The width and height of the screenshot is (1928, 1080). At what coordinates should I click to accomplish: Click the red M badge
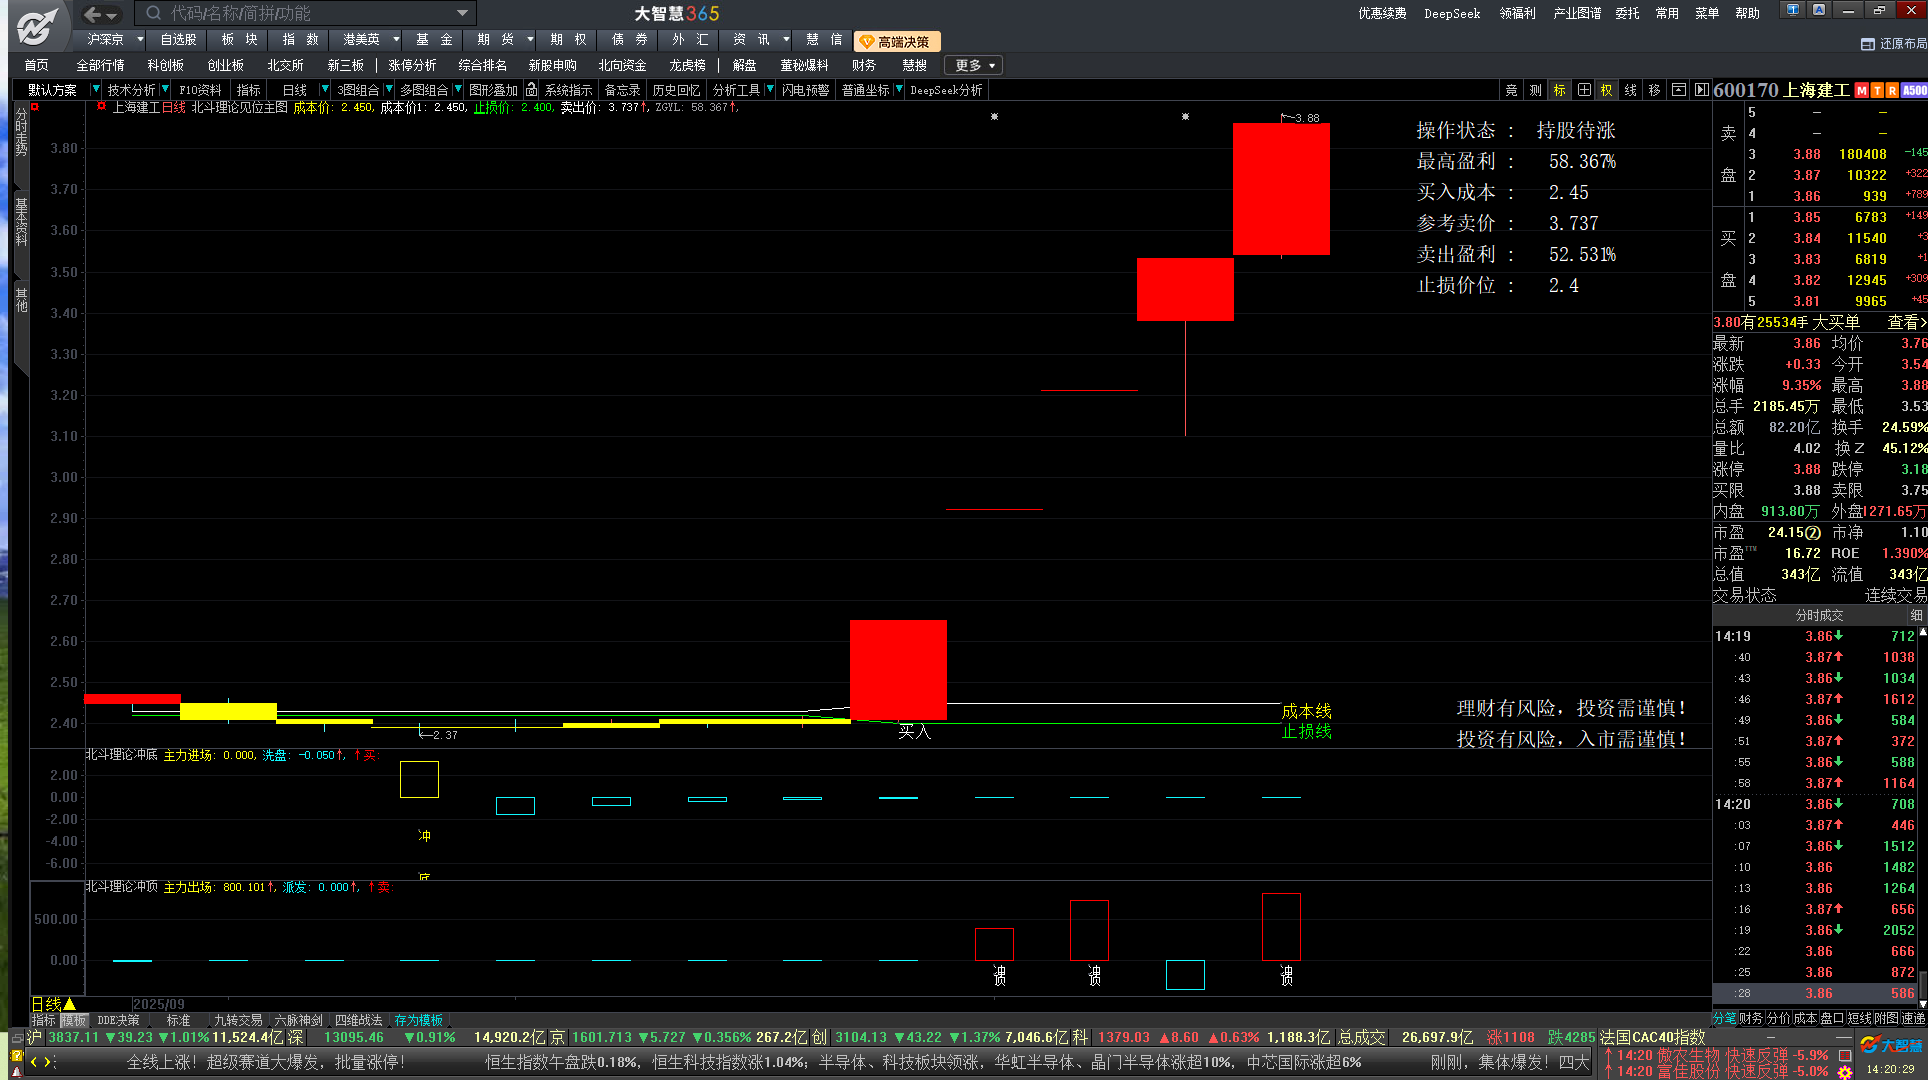1861,90
